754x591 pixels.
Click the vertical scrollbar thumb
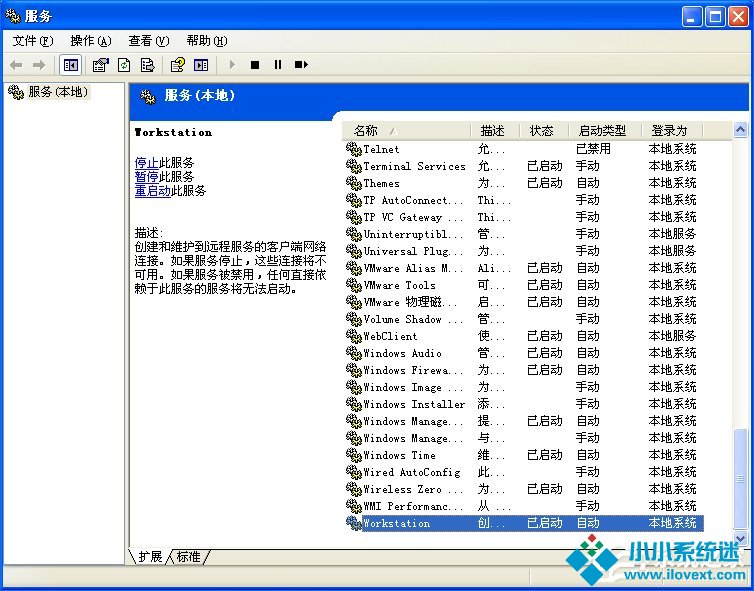pyautogui.click(x=741, y=478)
